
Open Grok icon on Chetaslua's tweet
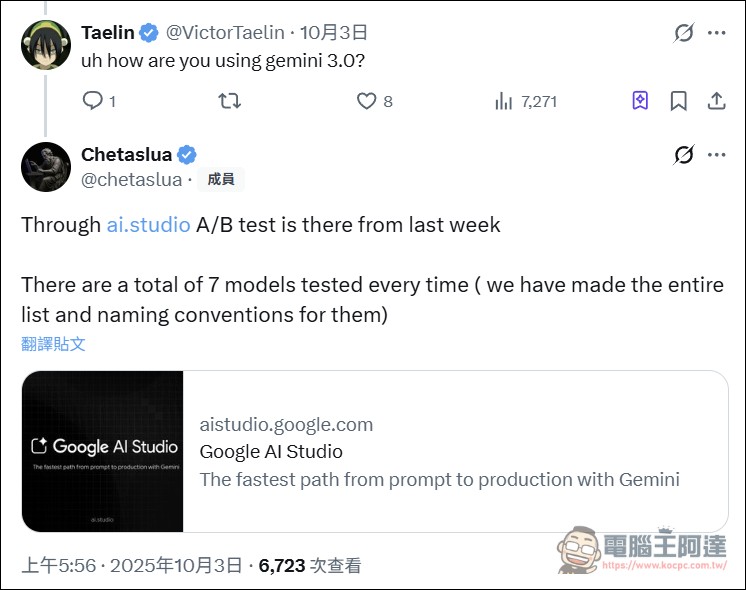click(684, 155)
